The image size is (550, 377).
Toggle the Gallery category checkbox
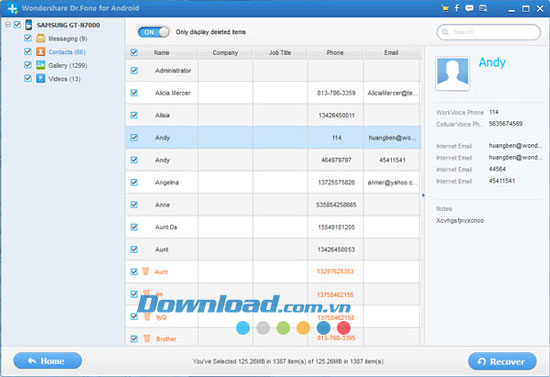pyautogui.click(x=28, y=65)
